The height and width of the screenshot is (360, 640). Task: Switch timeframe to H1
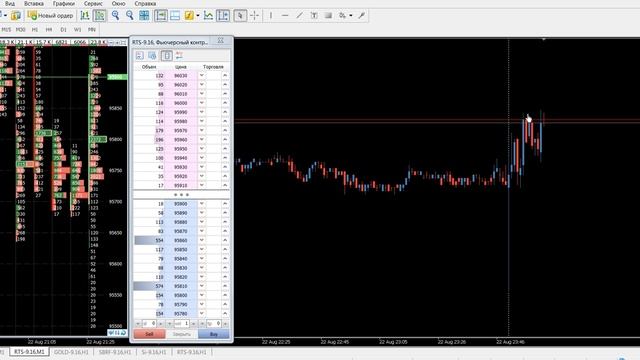point(35,30)
